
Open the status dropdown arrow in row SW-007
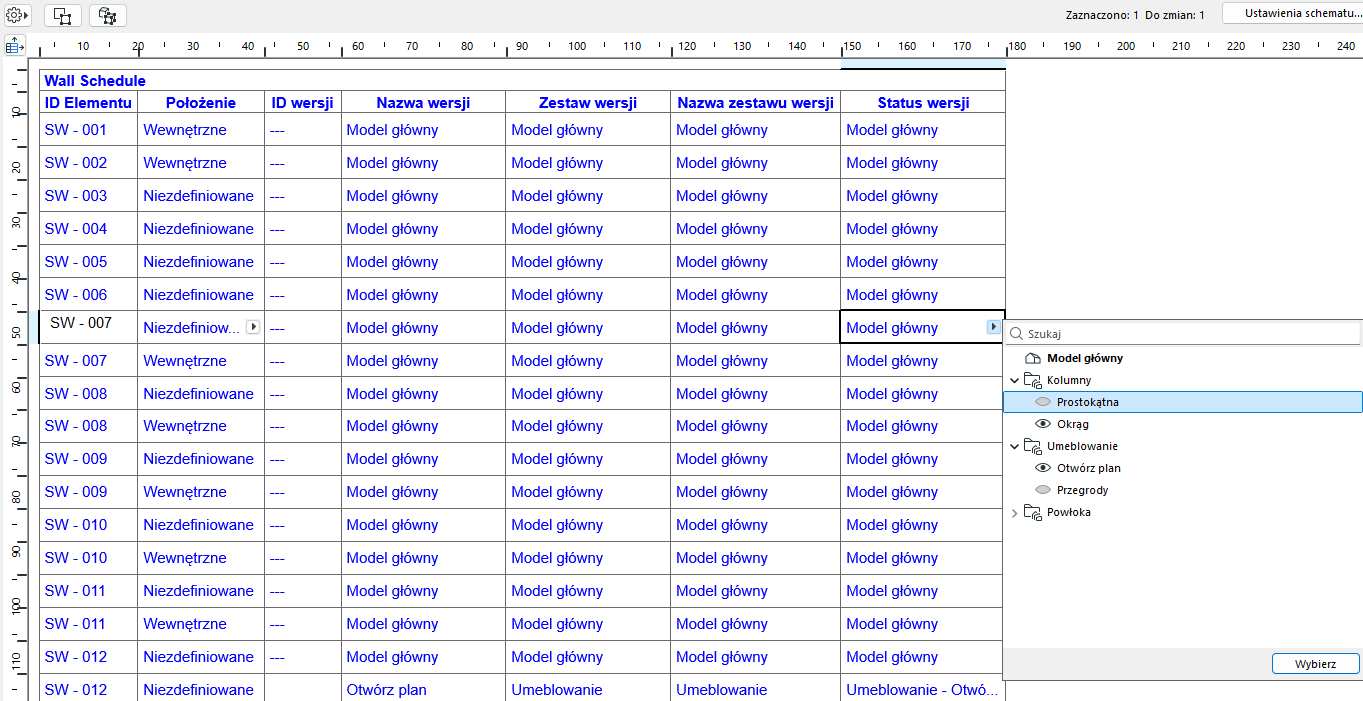(993, 326)
